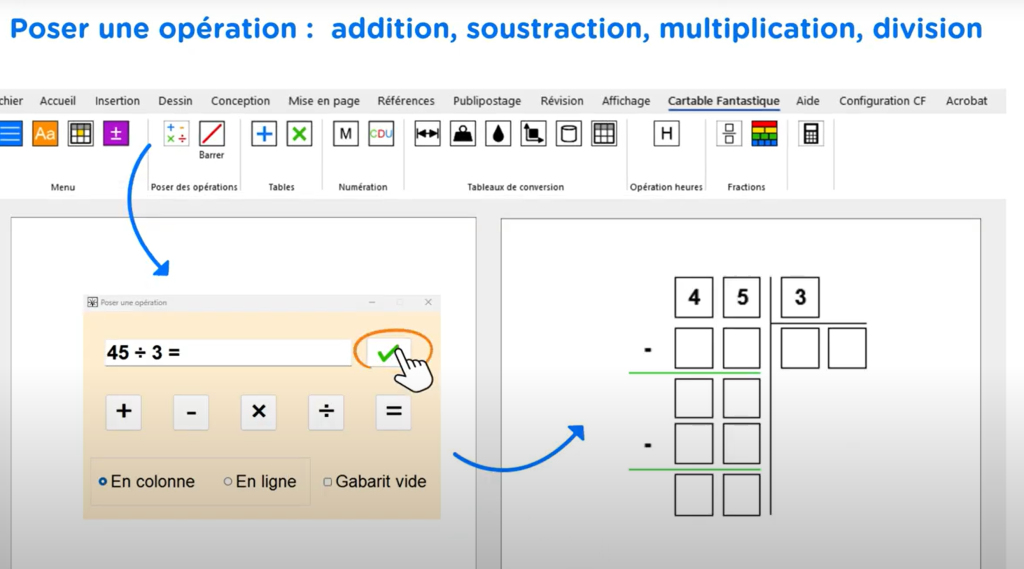Click the H hours operation icon
Screen dimensions: 1024x569
pos(666,134)
